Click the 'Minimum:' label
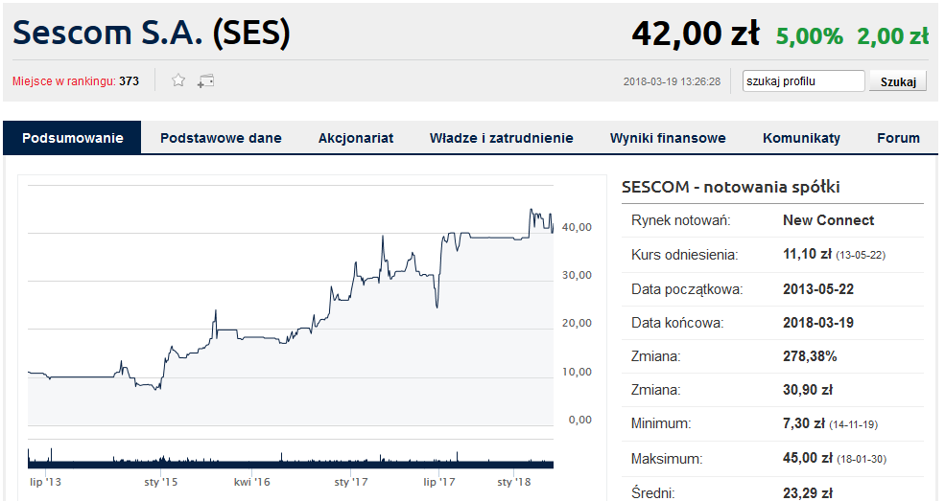The width and height of the screenshot is (945, 501). point(661,423)
